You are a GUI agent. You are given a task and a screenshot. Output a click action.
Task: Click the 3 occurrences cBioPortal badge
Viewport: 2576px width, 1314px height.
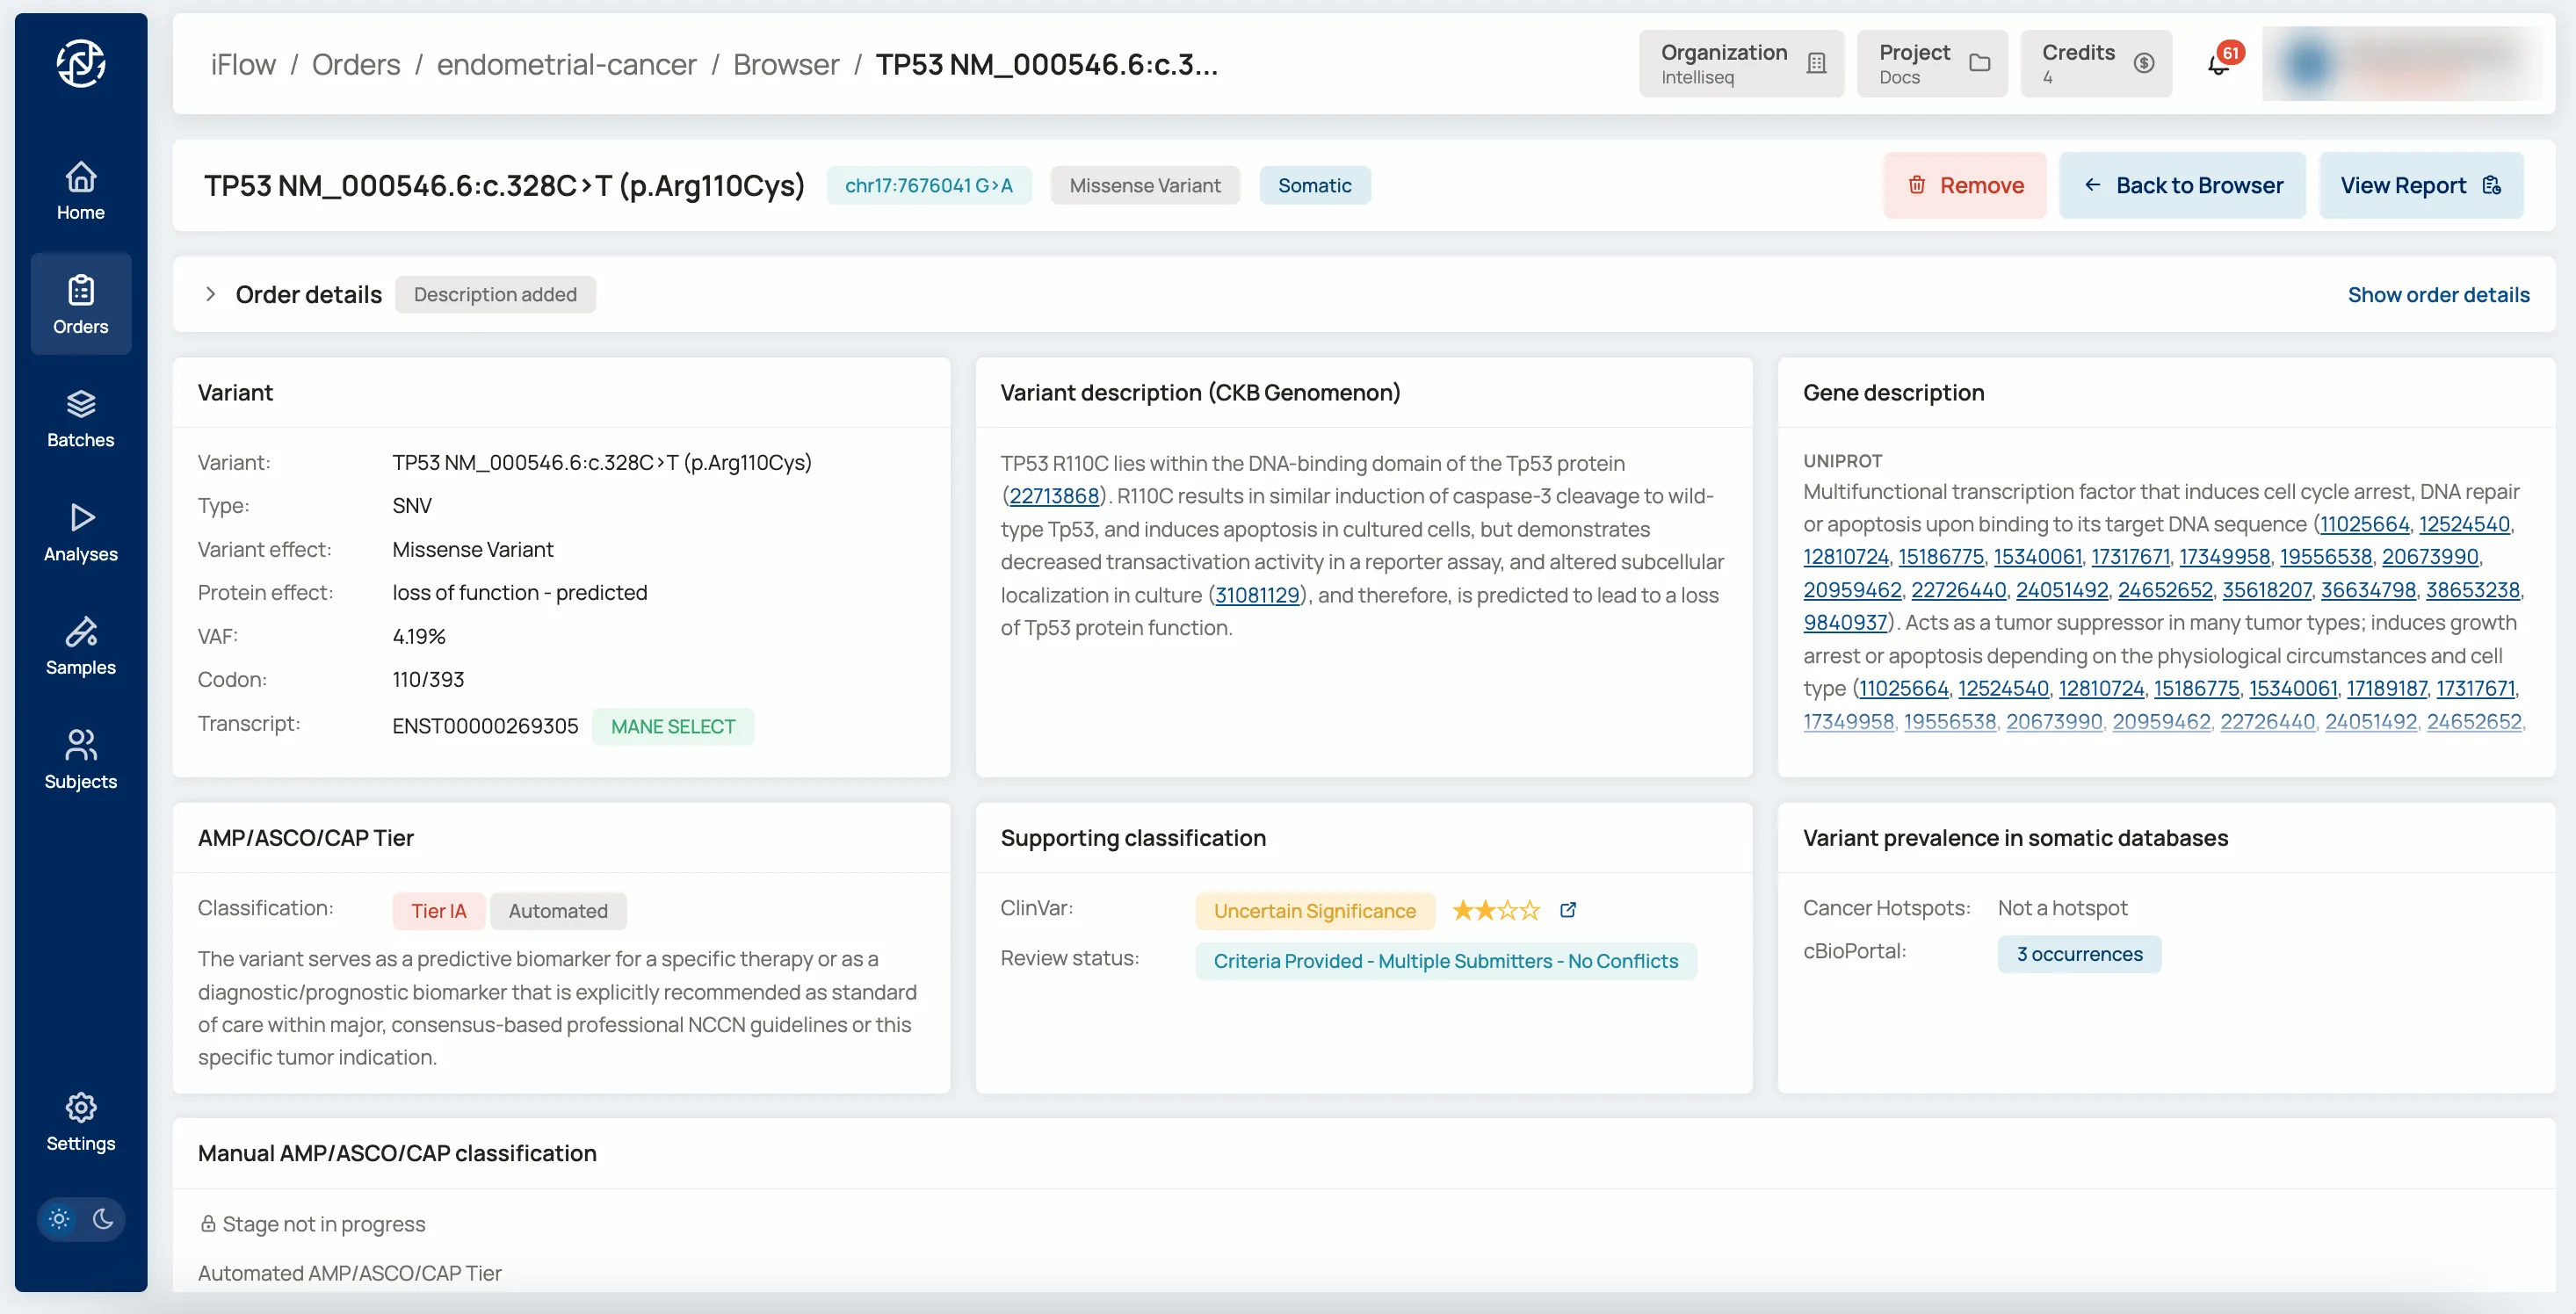pyautogui.click(x=2079, y=954)
